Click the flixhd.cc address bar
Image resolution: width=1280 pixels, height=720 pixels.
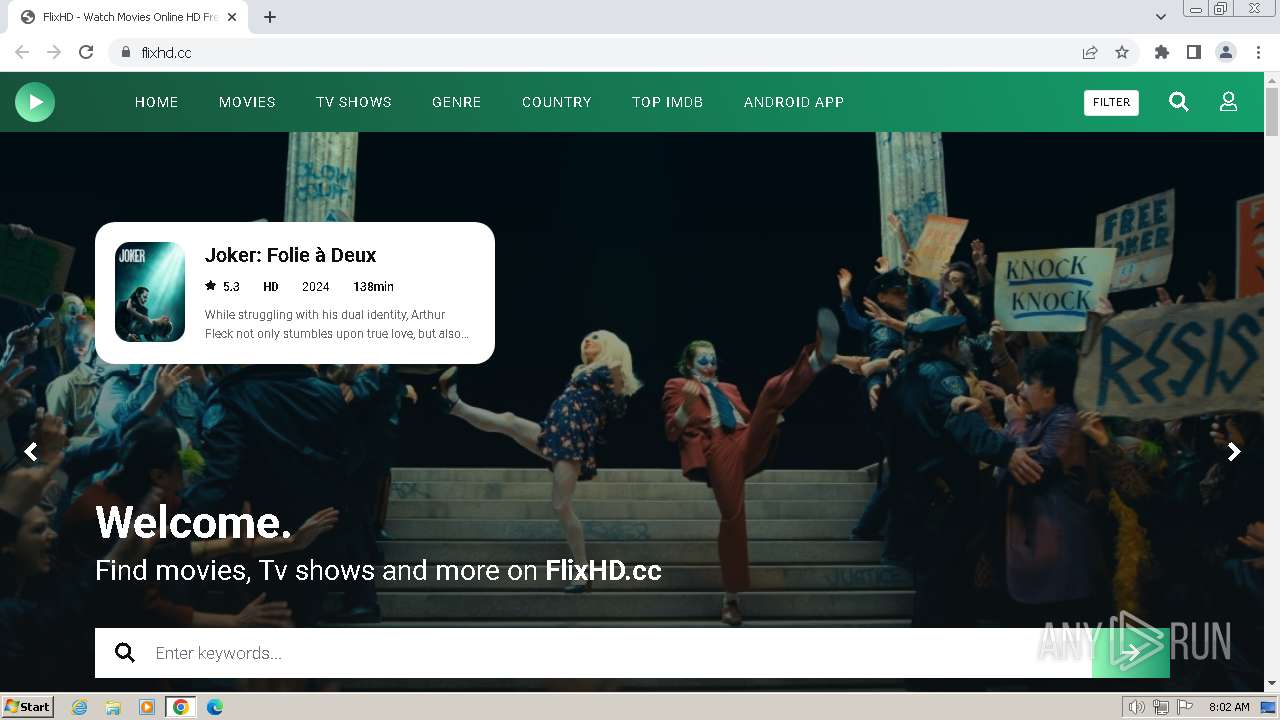[600, 52]
